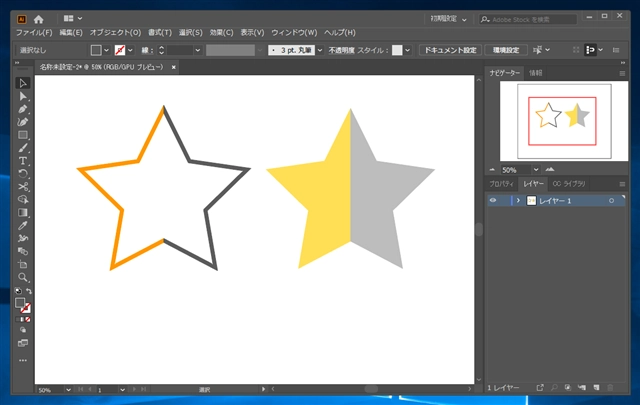The height and width of the screenshot is (405, 640).
Task: Switch to the プロパティ tab
Action: click(x=502, y=184)
